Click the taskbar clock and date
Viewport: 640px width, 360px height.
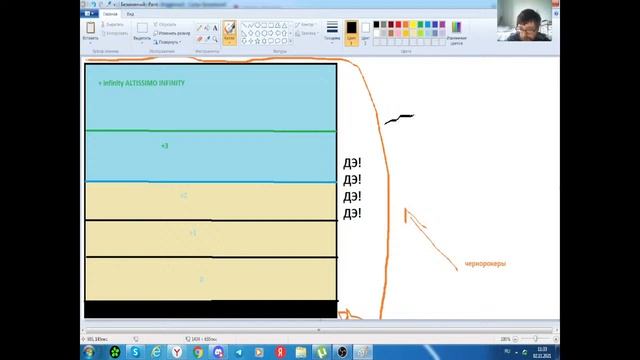(x=542, y=352)
